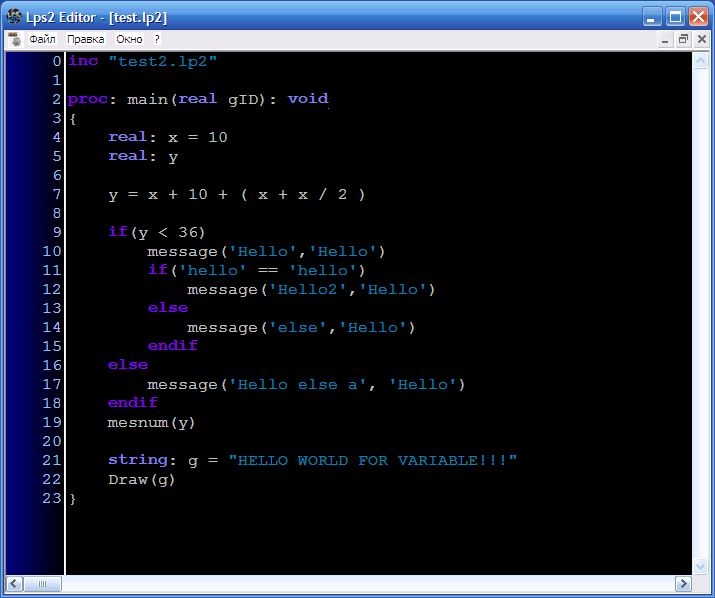Click 'endif' on line 18
The image size is (715, 598).
tap(133, 403)
